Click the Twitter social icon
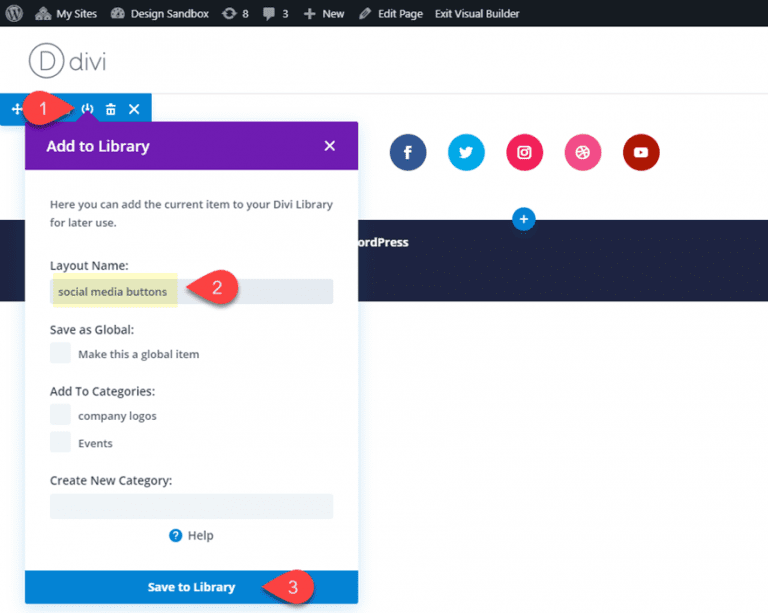Viewport: 768px width, 613px height. pos(466,153)
